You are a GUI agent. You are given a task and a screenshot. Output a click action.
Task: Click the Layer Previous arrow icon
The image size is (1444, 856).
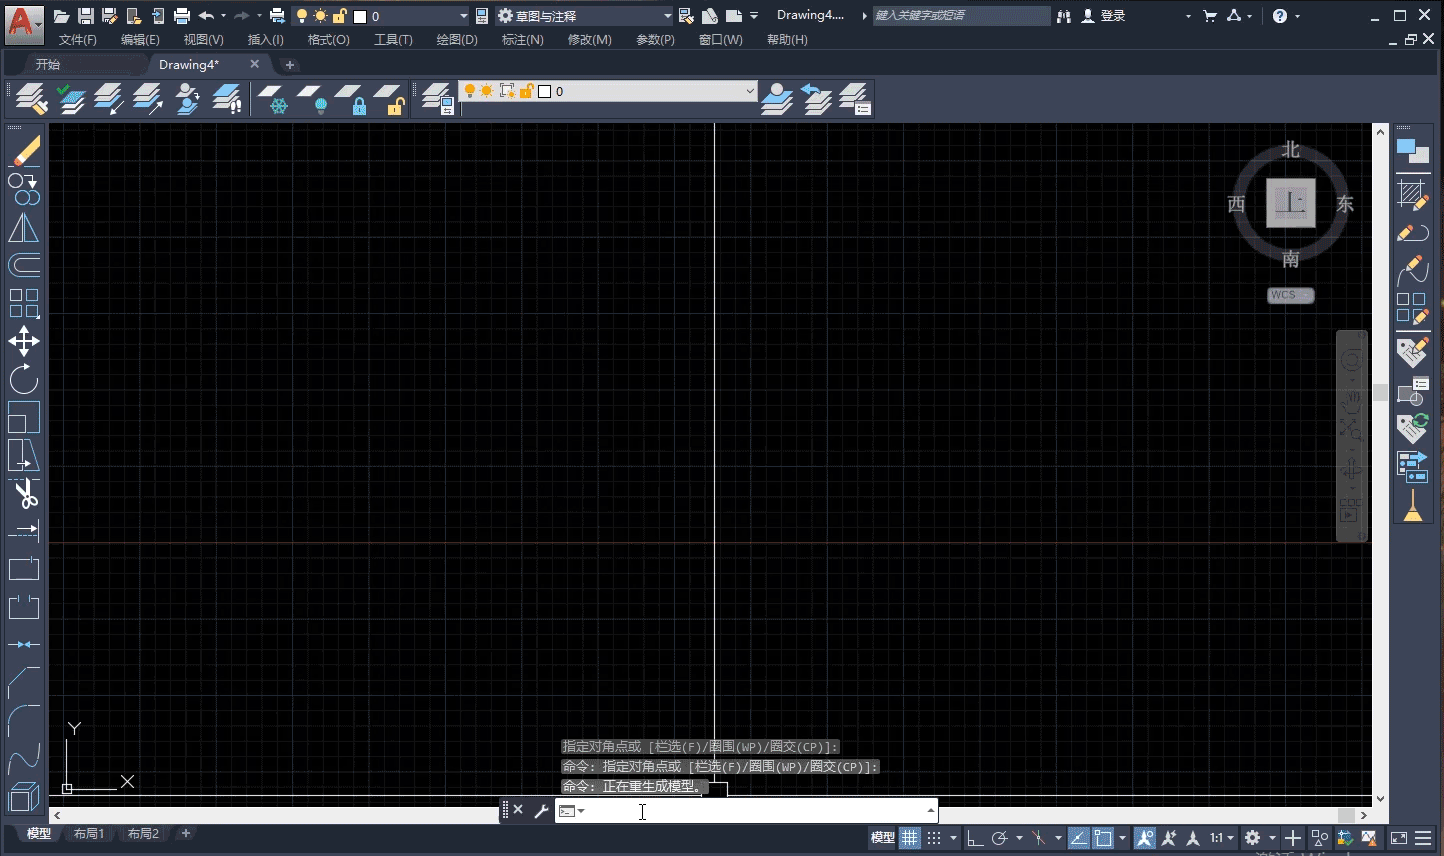[x=817, y=99]
